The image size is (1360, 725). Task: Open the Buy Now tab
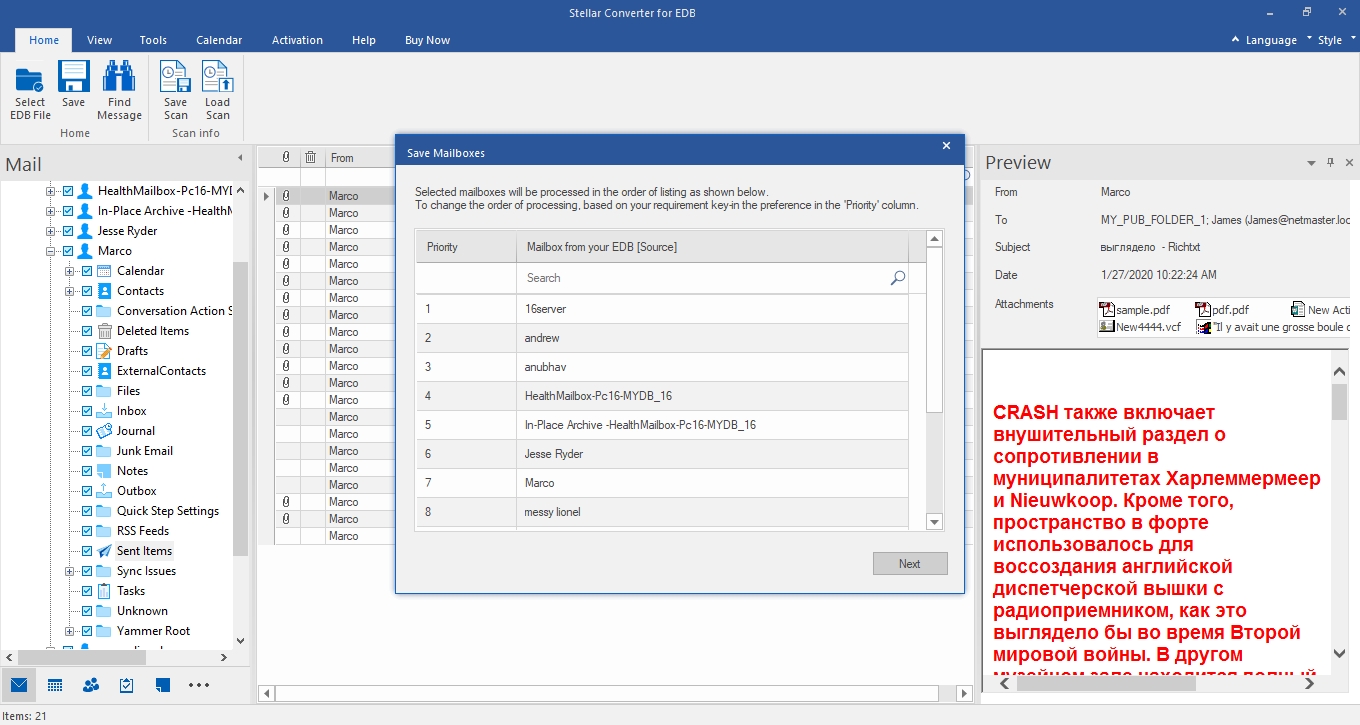pos(427,40)
